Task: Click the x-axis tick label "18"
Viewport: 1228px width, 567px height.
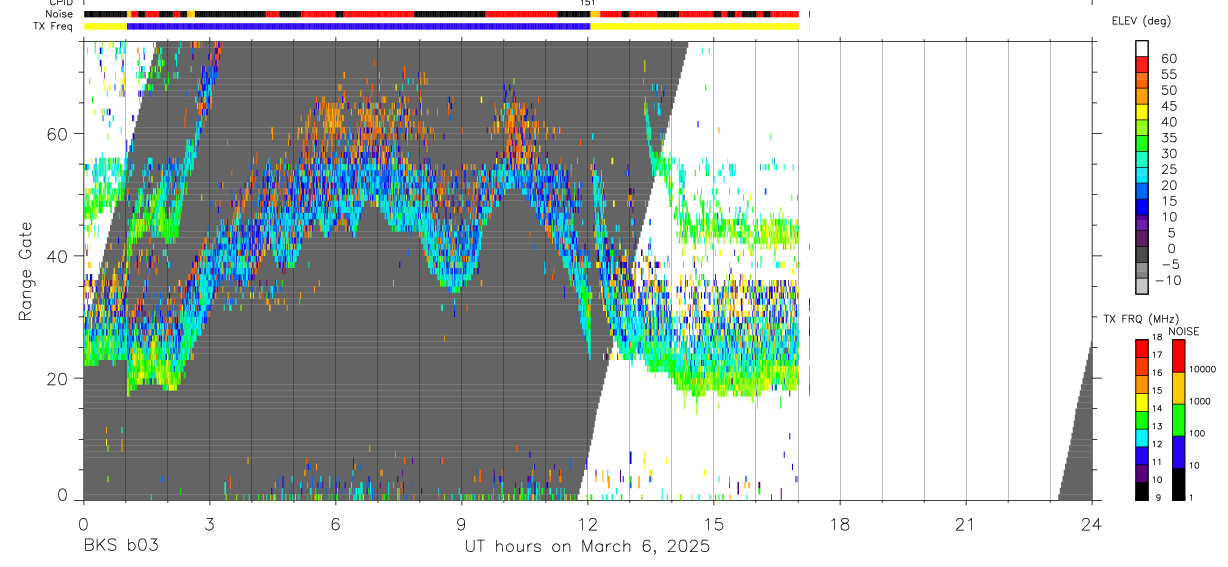Action: click(x=840, y=524)
